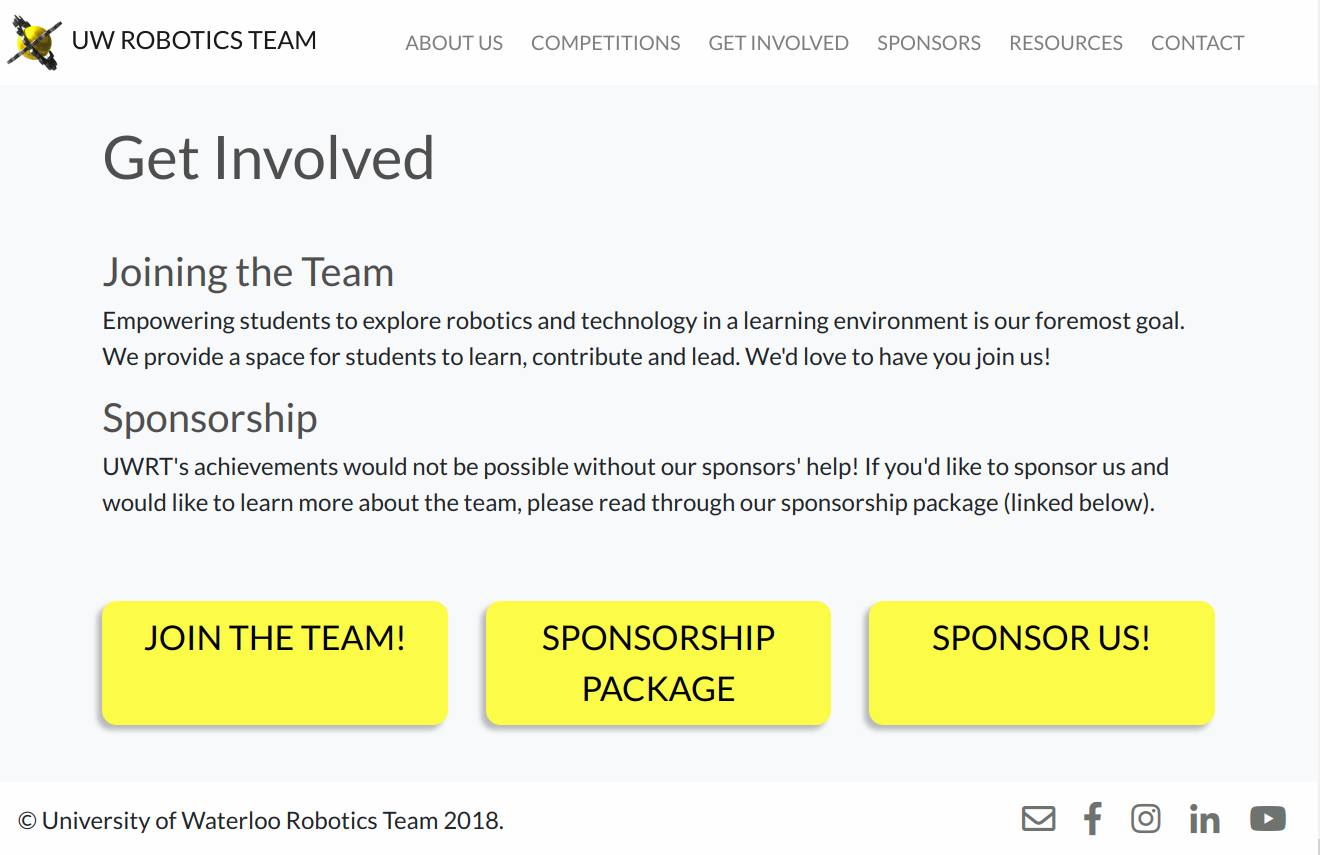The width and height of the screenshot is (1320, 855).
Task: Go to About Us in navigation
Action: click(x=454, y=43)
